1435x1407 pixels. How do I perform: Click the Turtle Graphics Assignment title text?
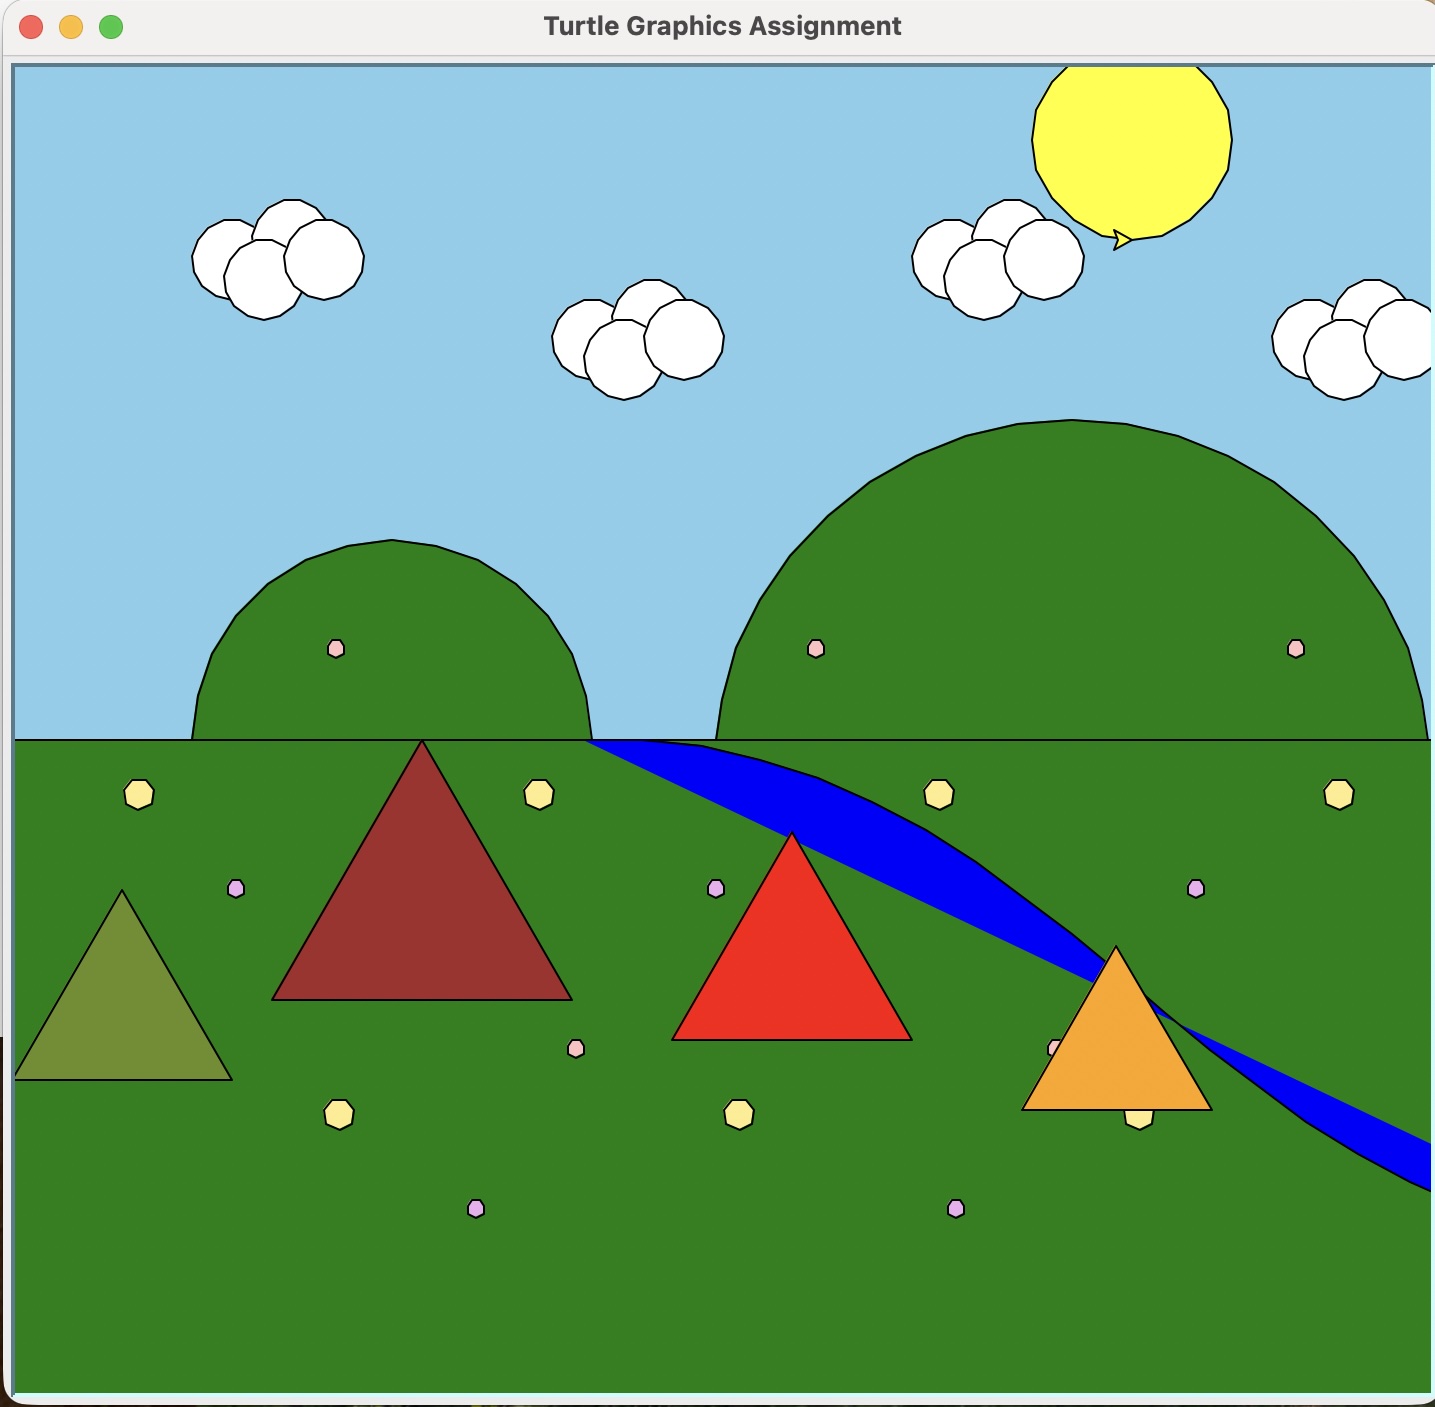click(x=722, y=26)
